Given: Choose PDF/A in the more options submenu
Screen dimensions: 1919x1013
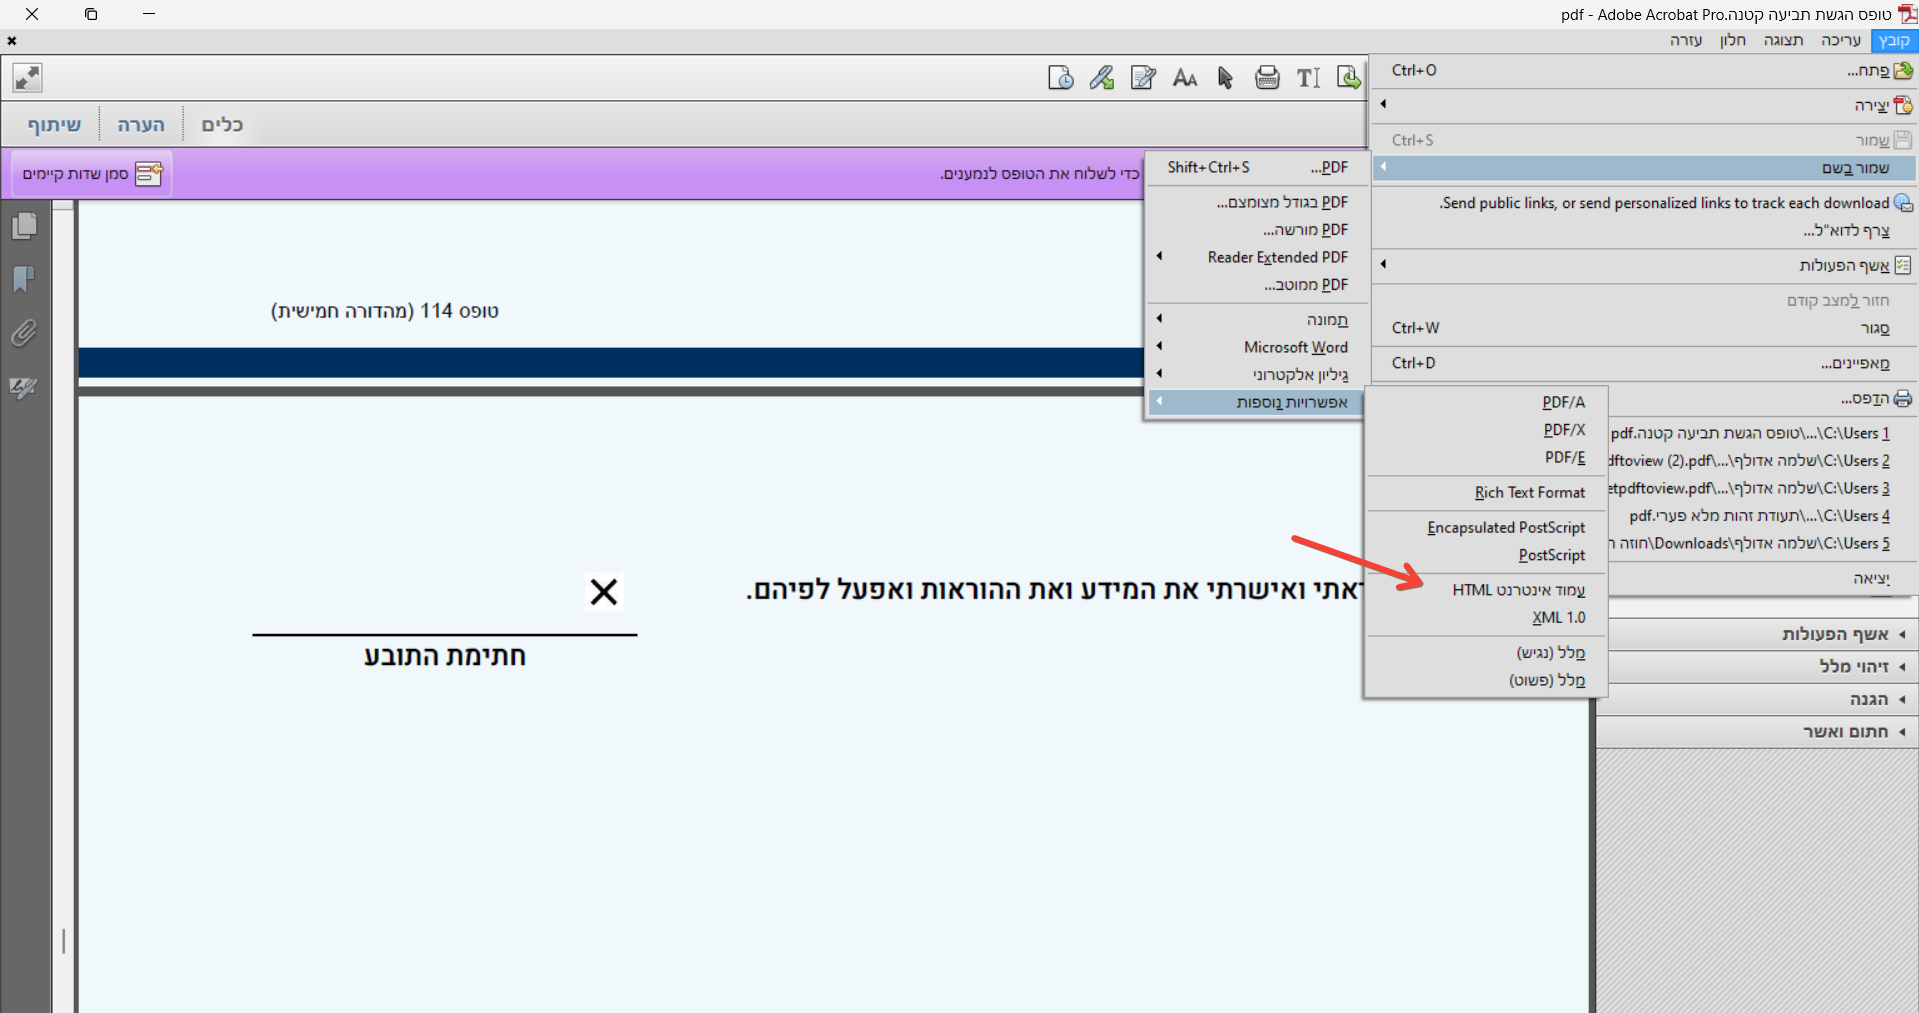Looking at the screenshot, I should click(1486, 402).
